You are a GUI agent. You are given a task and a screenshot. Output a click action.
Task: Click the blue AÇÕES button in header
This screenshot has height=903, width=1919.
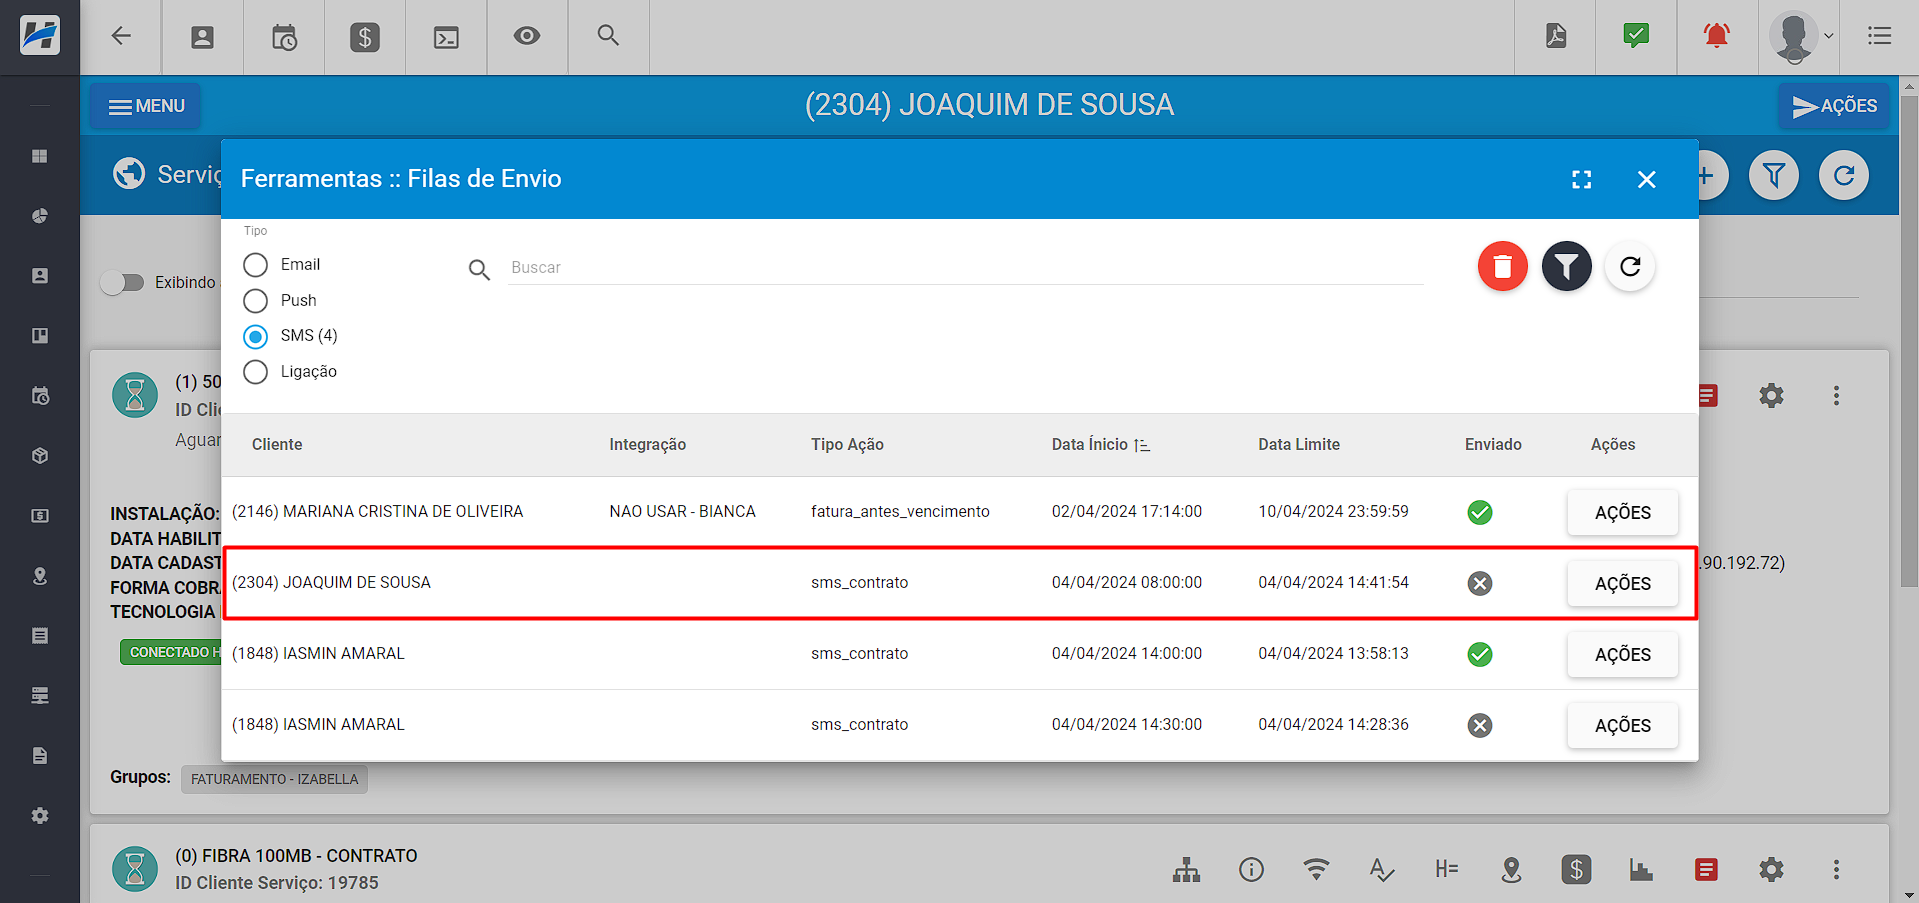[1834, 106]
